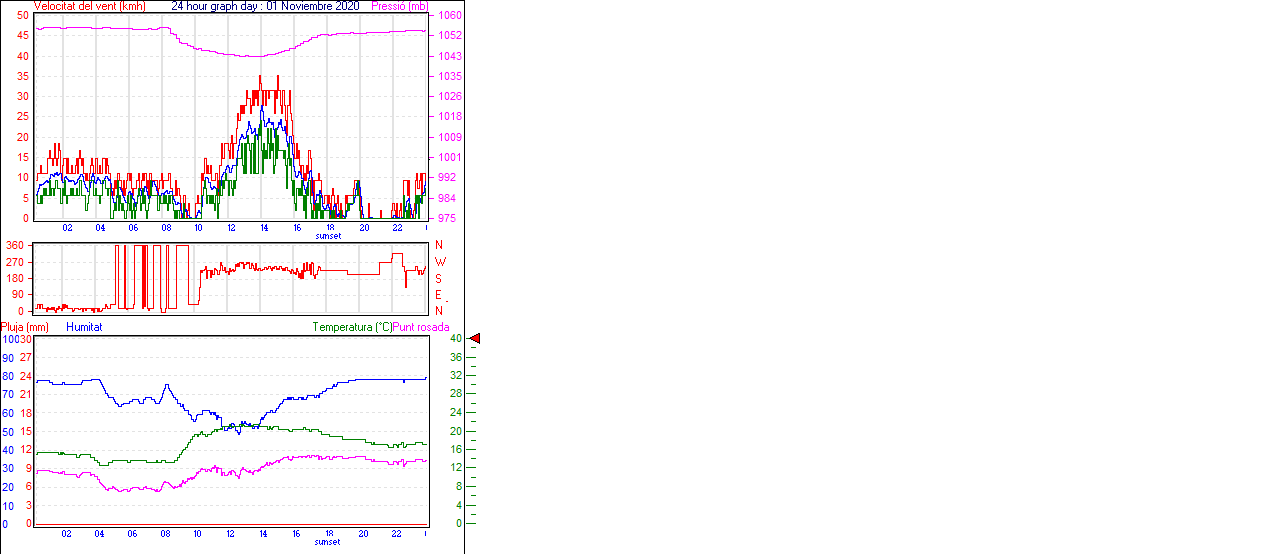Click the 'Pluja (mm)' legend label

click(24, 327)
